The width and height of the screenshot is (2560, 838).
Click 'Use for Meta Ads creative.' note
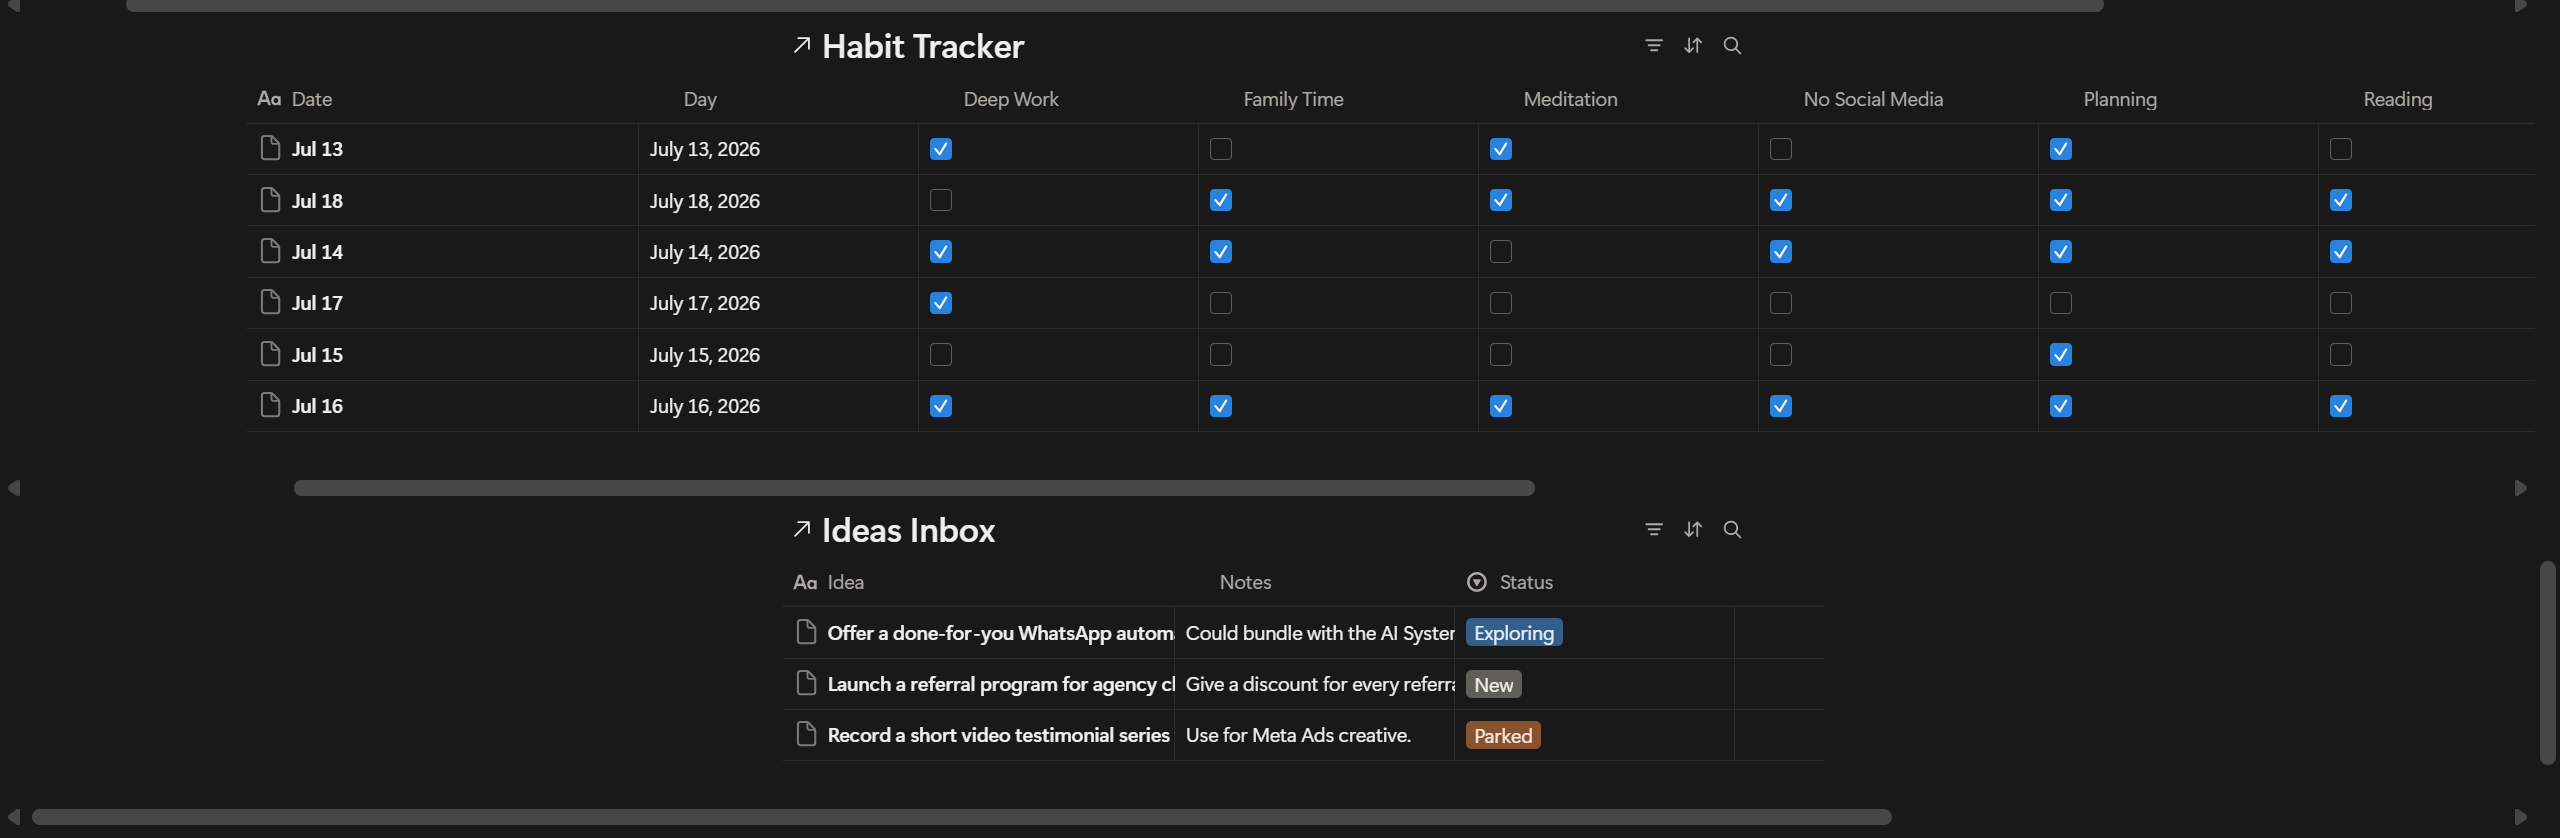click(1298, 735)
